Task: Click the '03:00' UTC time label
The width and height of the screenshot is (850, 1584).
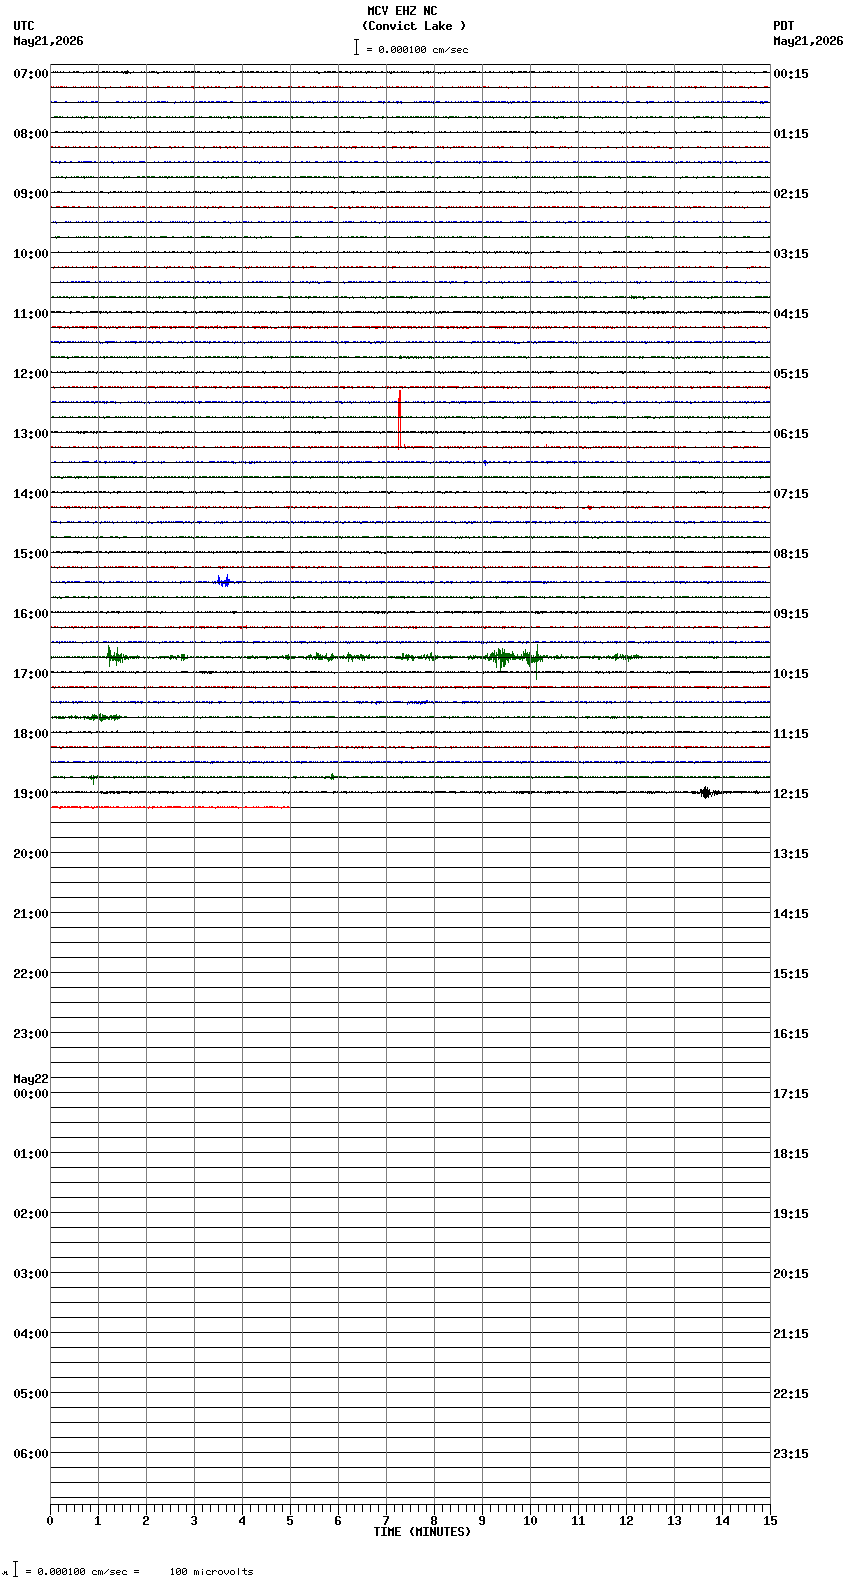Action: coord(31,1274)
